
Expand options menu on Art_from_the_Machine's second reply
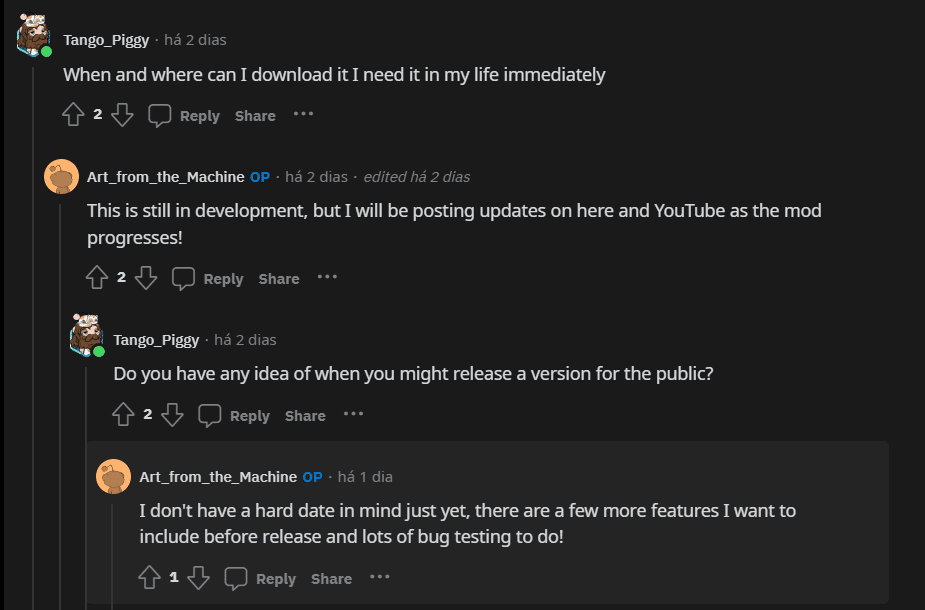(x=379, y=578)
